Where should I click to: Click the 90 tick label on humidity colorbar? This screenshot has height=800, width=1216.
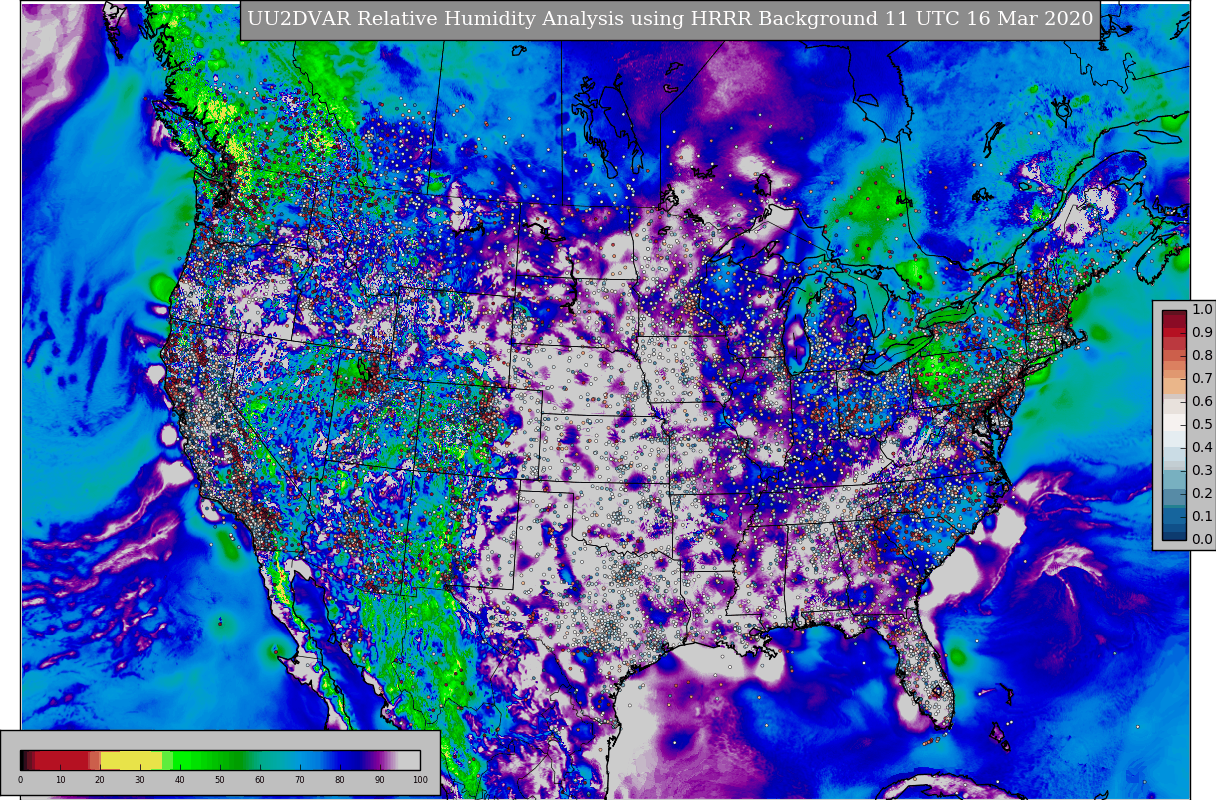380,780
